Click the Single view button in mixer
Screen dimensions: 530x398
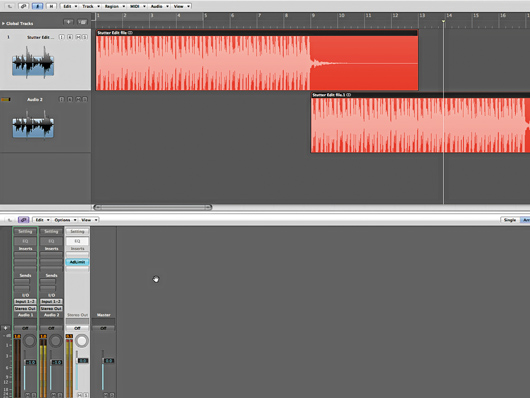(510, 220)
